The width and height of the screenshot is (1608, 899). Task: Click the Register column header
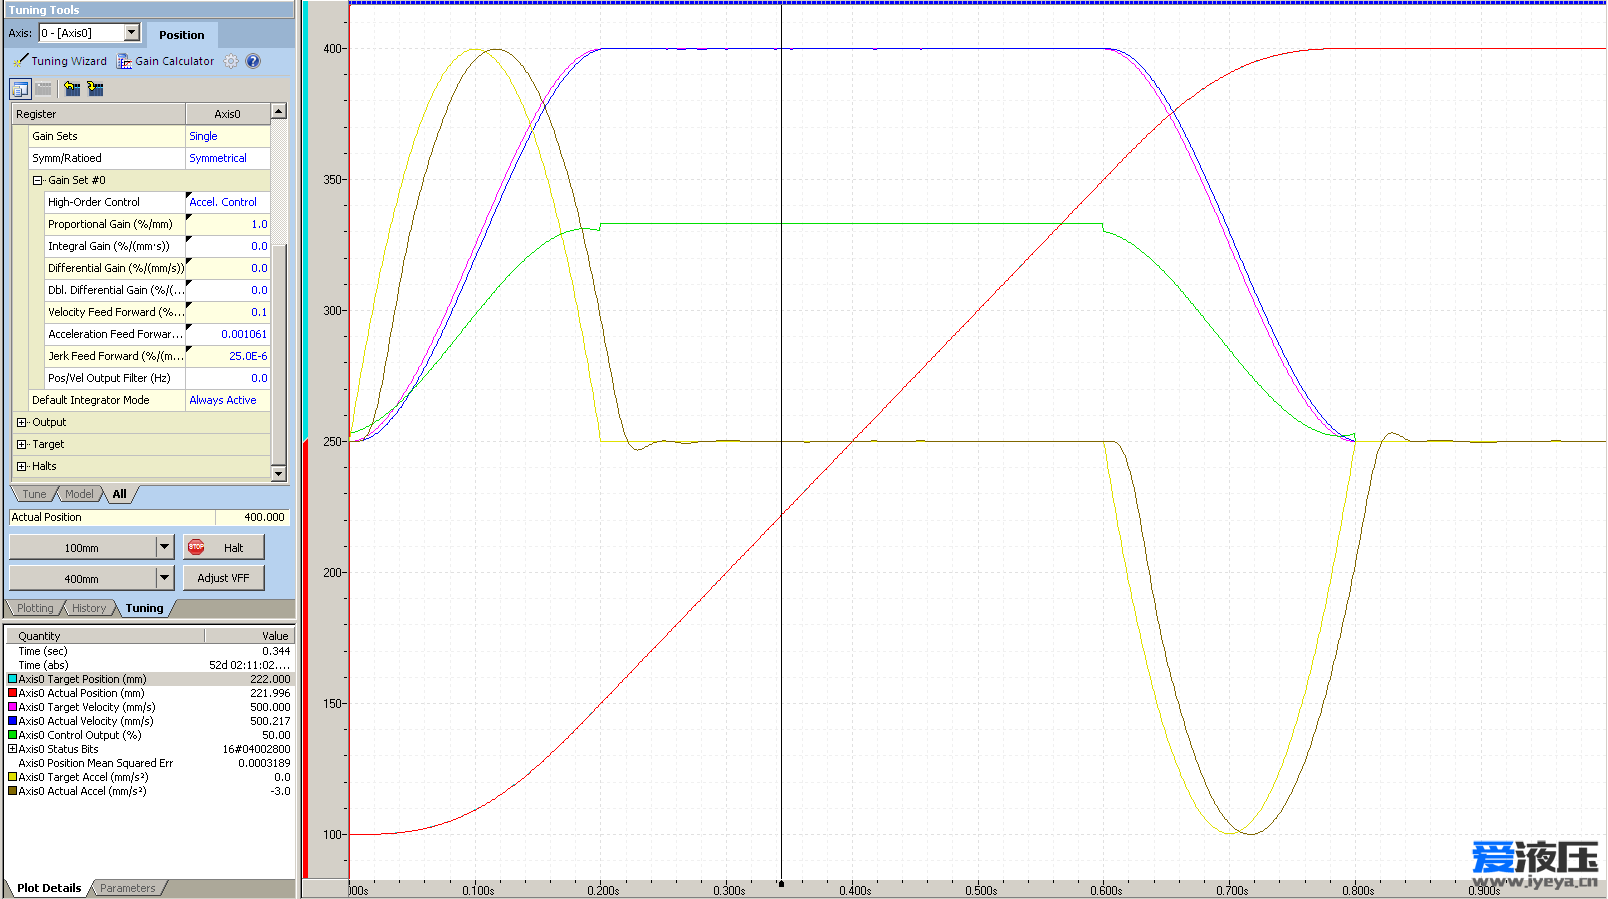[98, 114]
